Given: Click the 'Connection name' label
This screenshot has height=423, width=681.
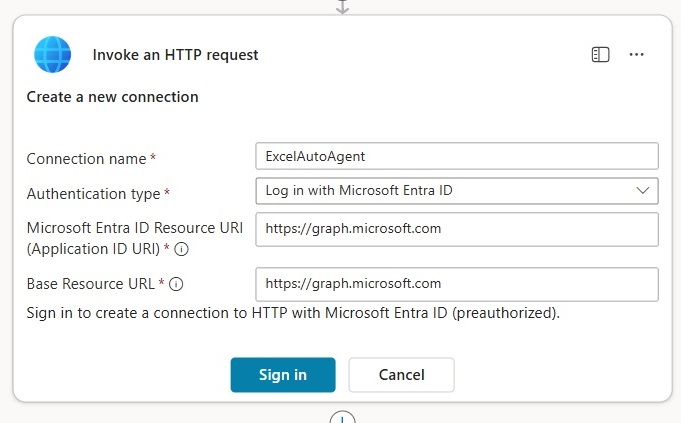Looking at the screenshot, I should 87,159.
